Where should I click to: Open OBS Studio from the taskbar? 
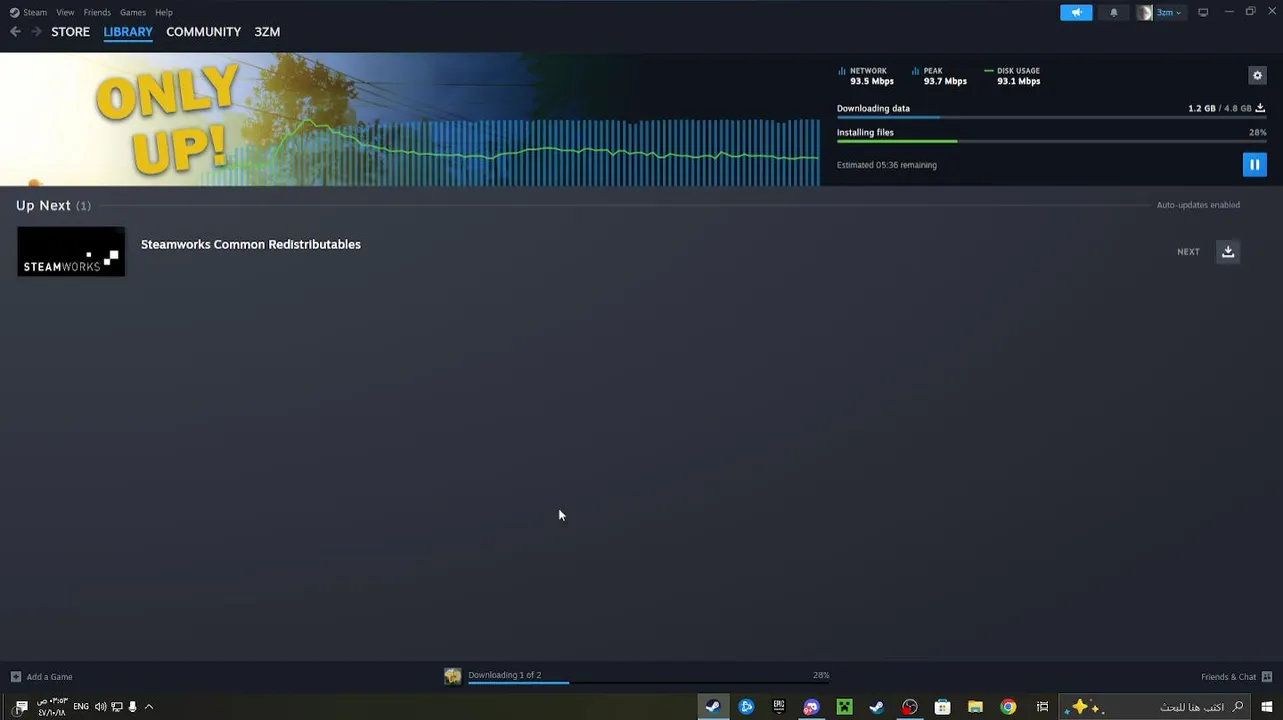click(909, 707)
